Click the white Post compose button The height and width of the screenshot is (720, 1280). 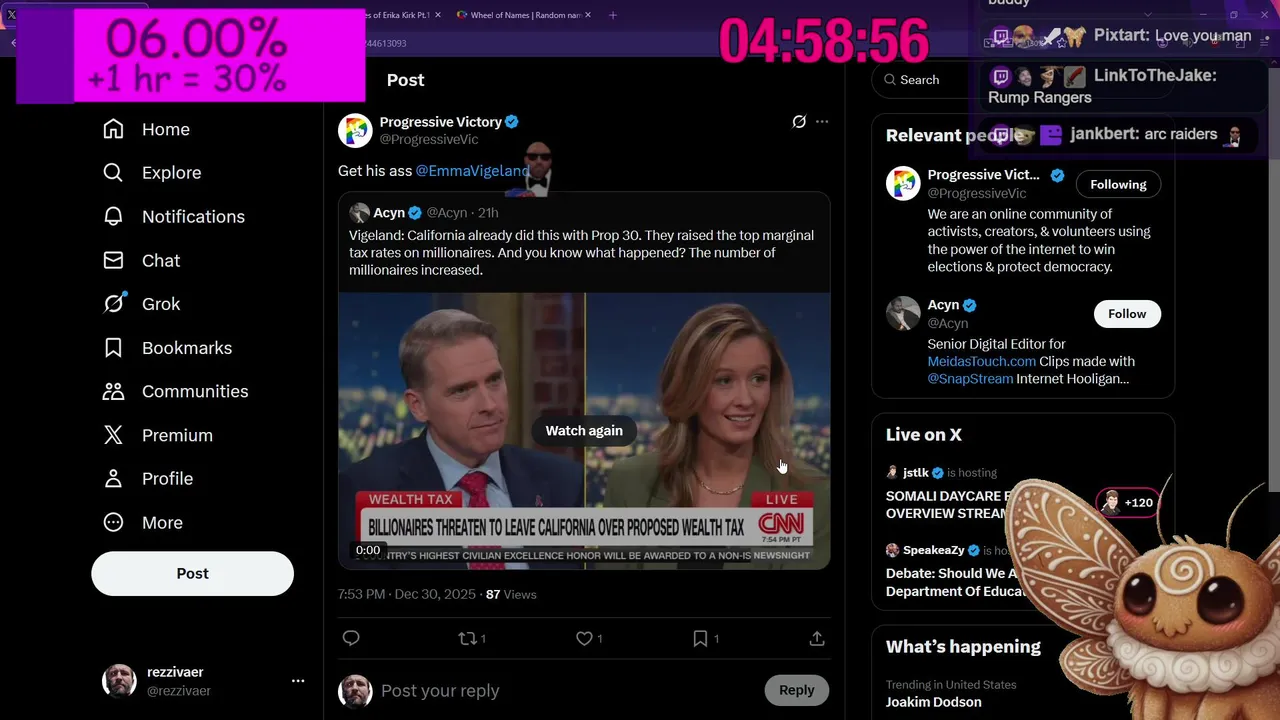pyautogui.click(x=193, y=573)
